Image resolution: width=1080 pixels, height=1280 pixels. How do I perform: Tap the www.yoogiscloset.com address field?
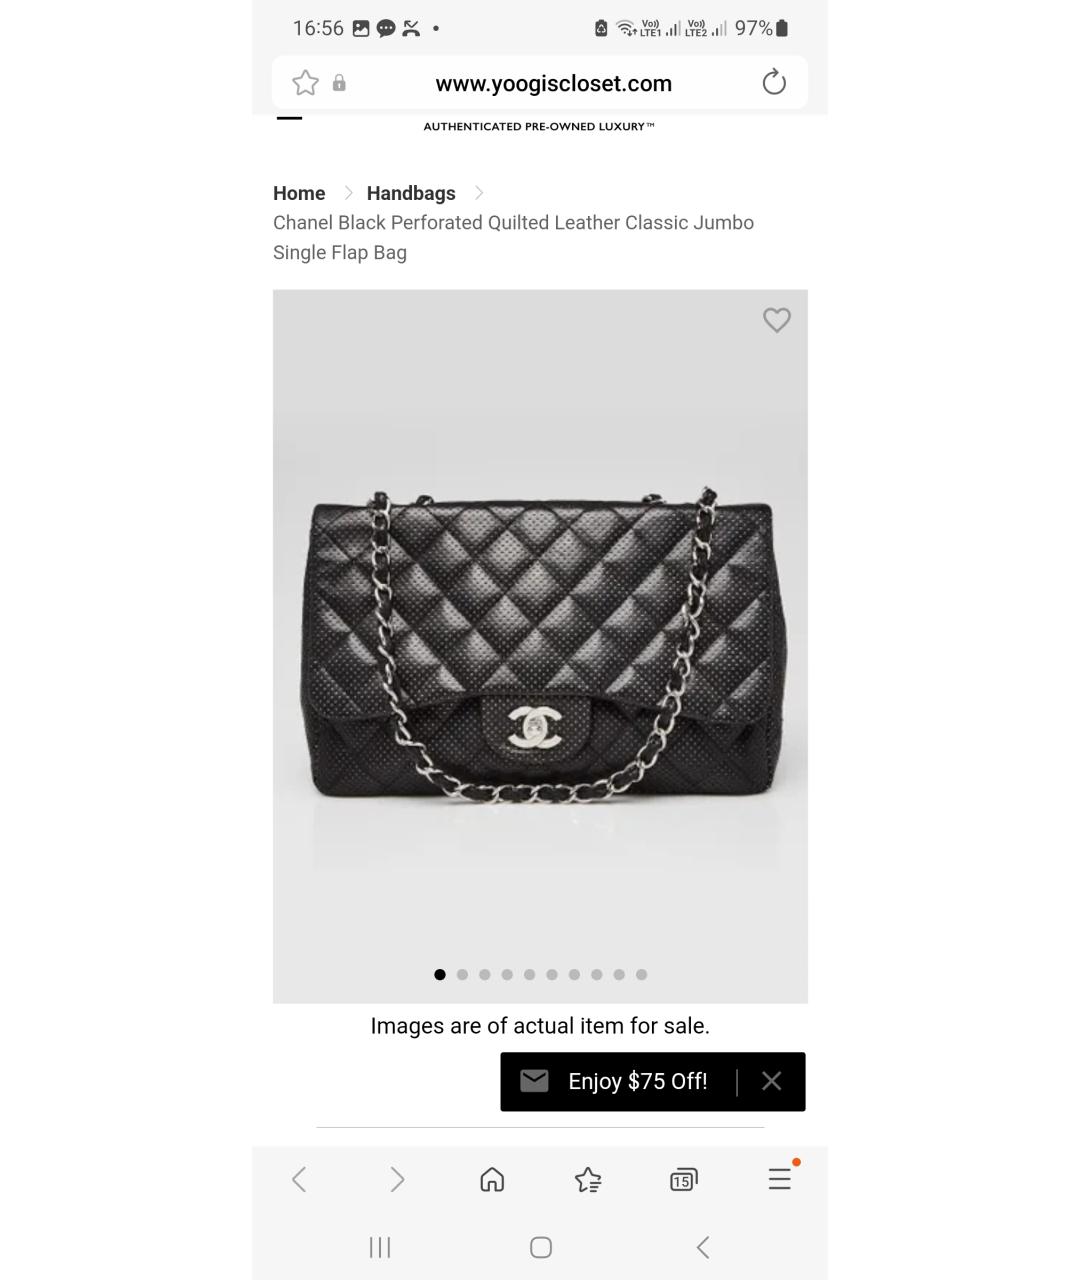(554, 83)
